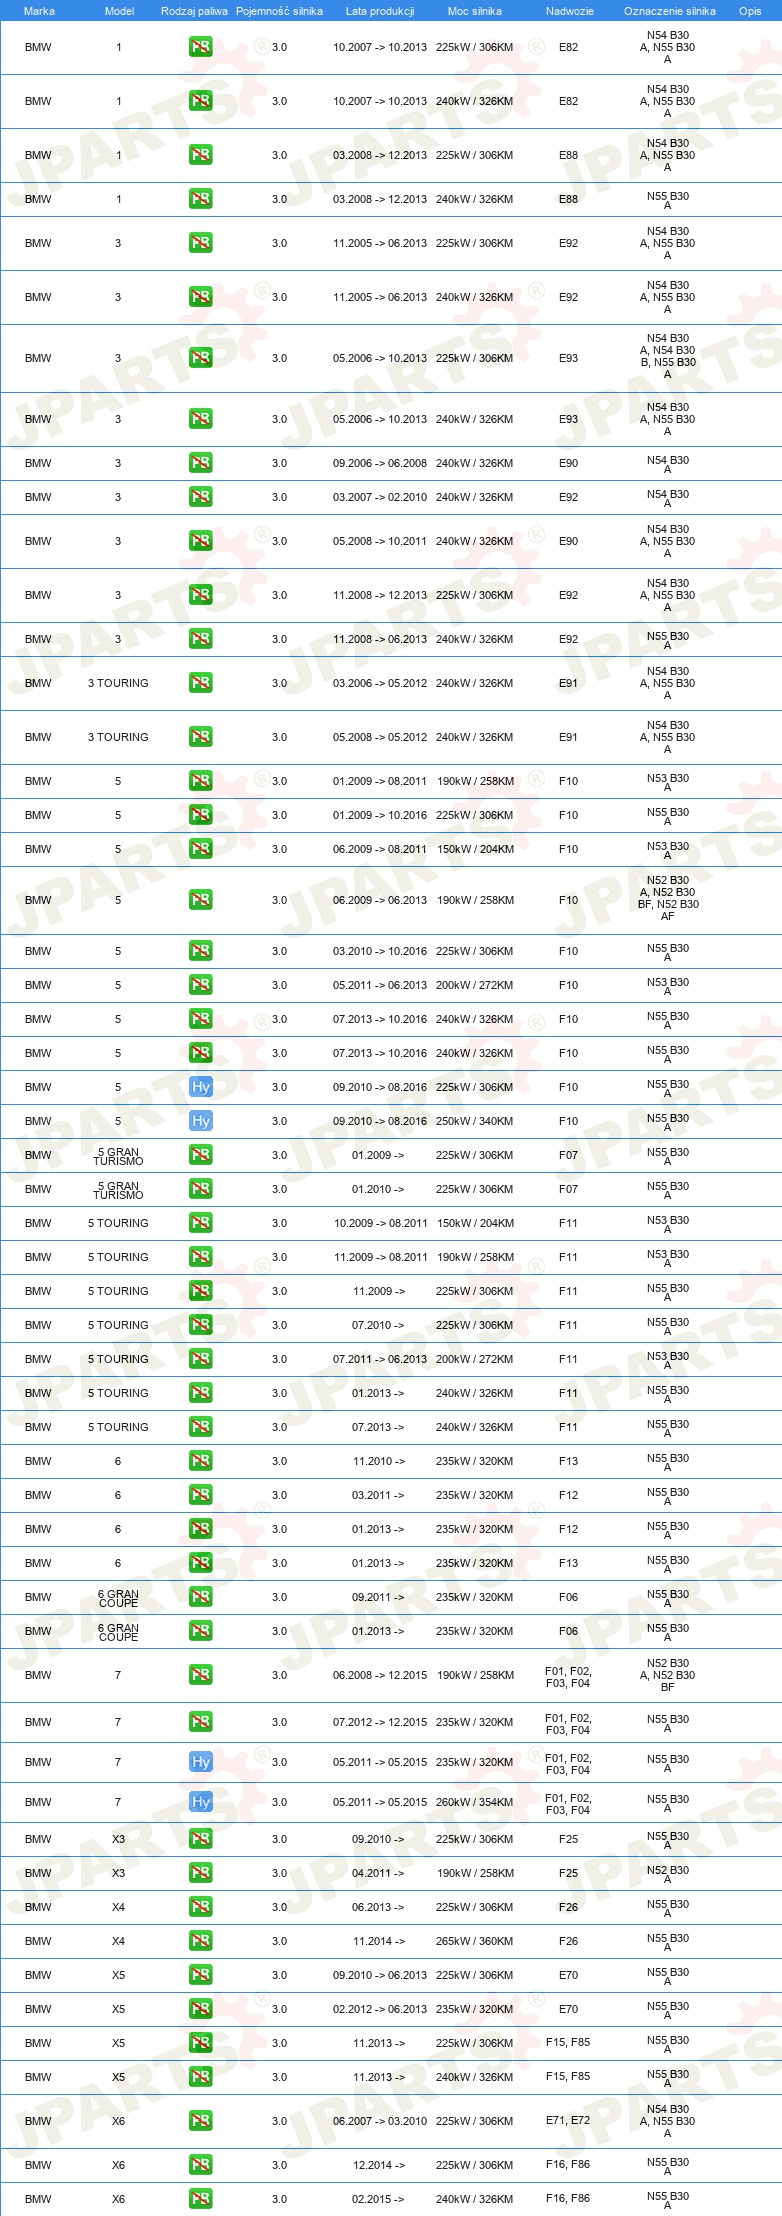Click petrol icon in 3 TOURING 03.2006 row
782x2216 pixels.
201,683
